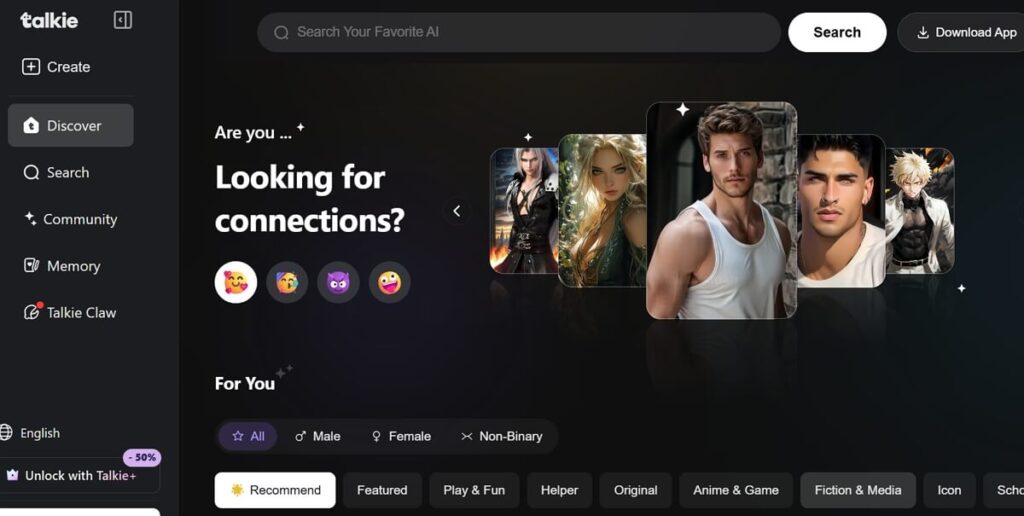This screenshot has height=516, width=1024.
Task: Click the sun icon on Recommend tab
Action: tap(237, 490)
